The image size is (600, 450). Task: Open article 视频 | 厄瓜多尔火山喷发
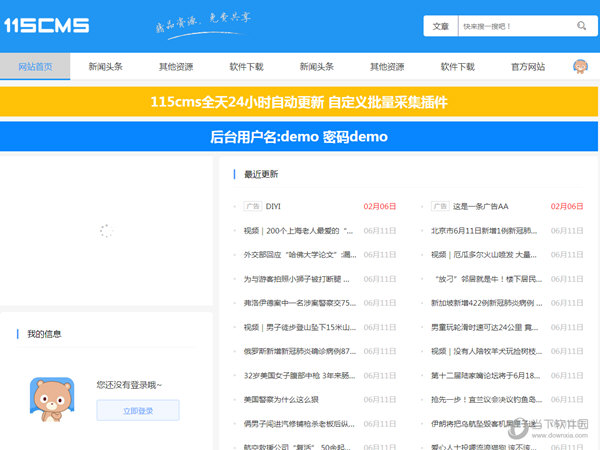pyautogui.click(x=484, y=255)
